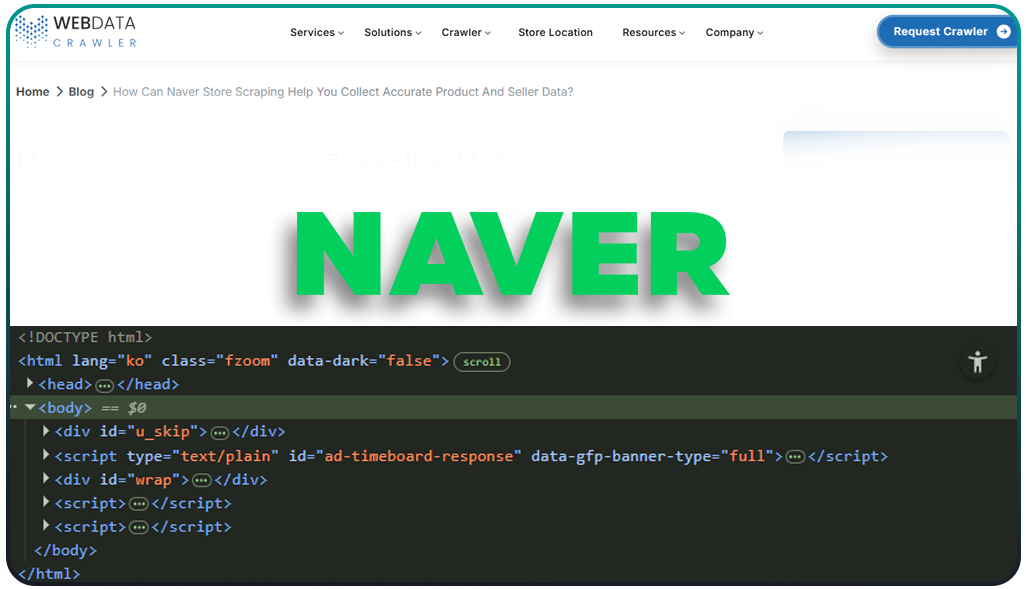1026x589 pixels.
Task: Collapse the body element node
Action: [30, 407]
